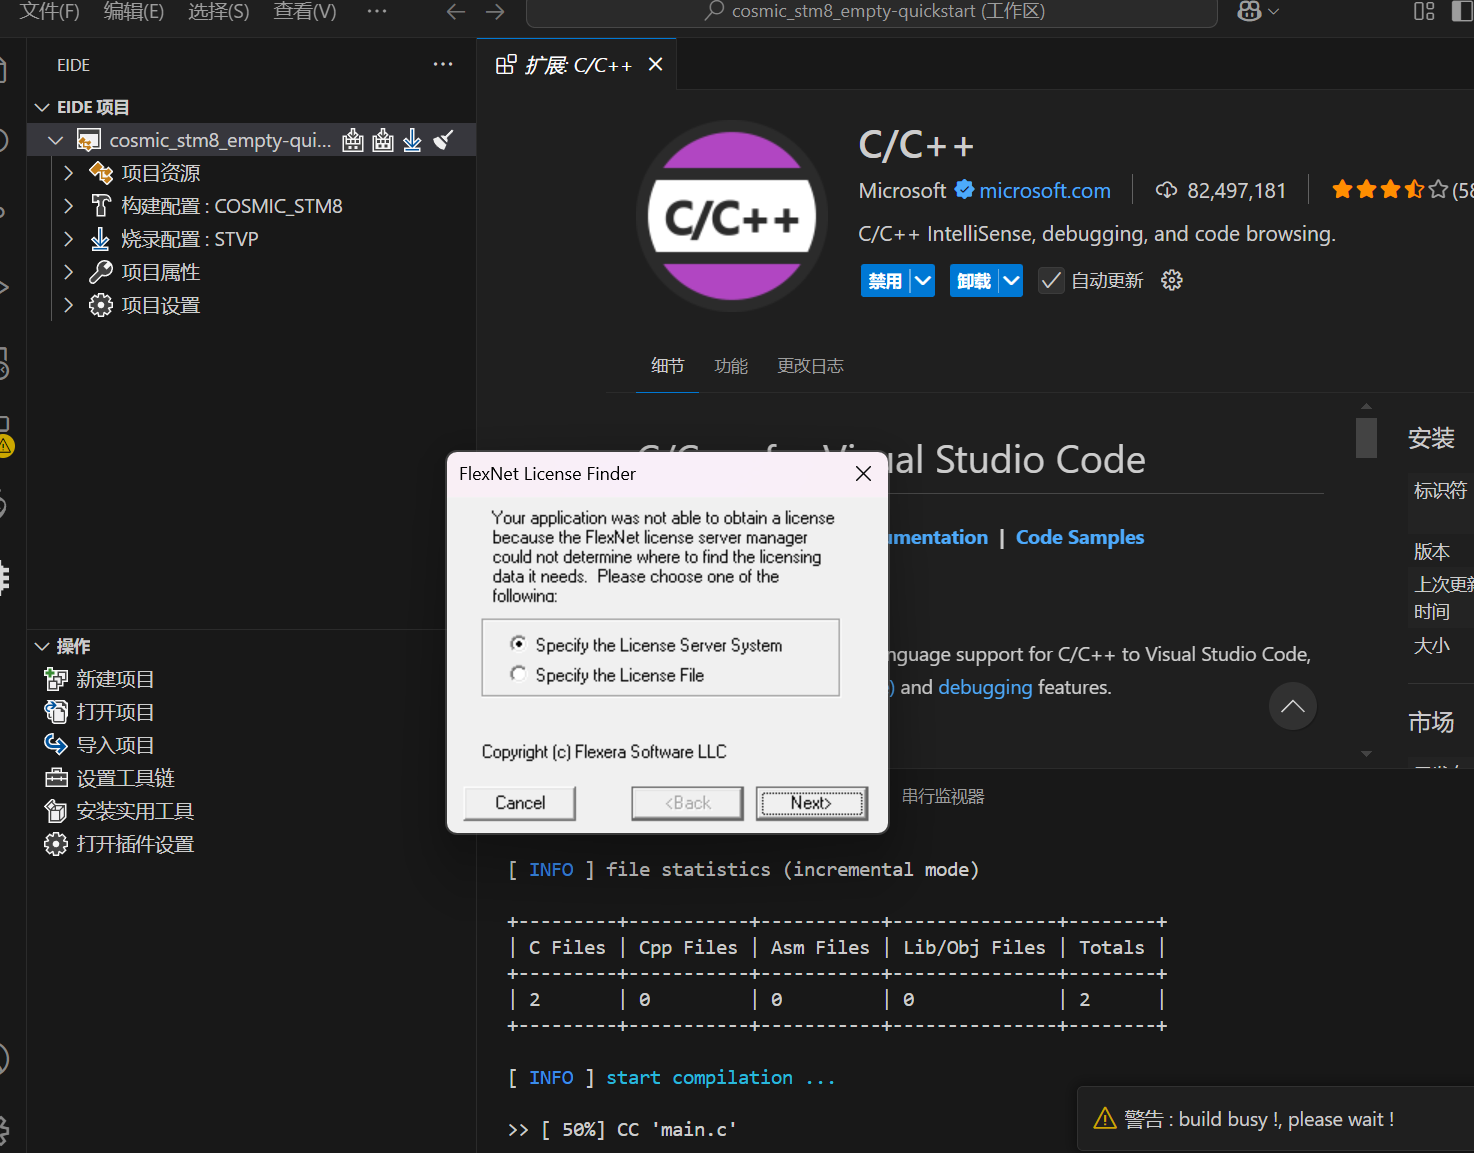Open the Code Samples link
Screen dimensions: 1474x1153
click(1080, 537)
